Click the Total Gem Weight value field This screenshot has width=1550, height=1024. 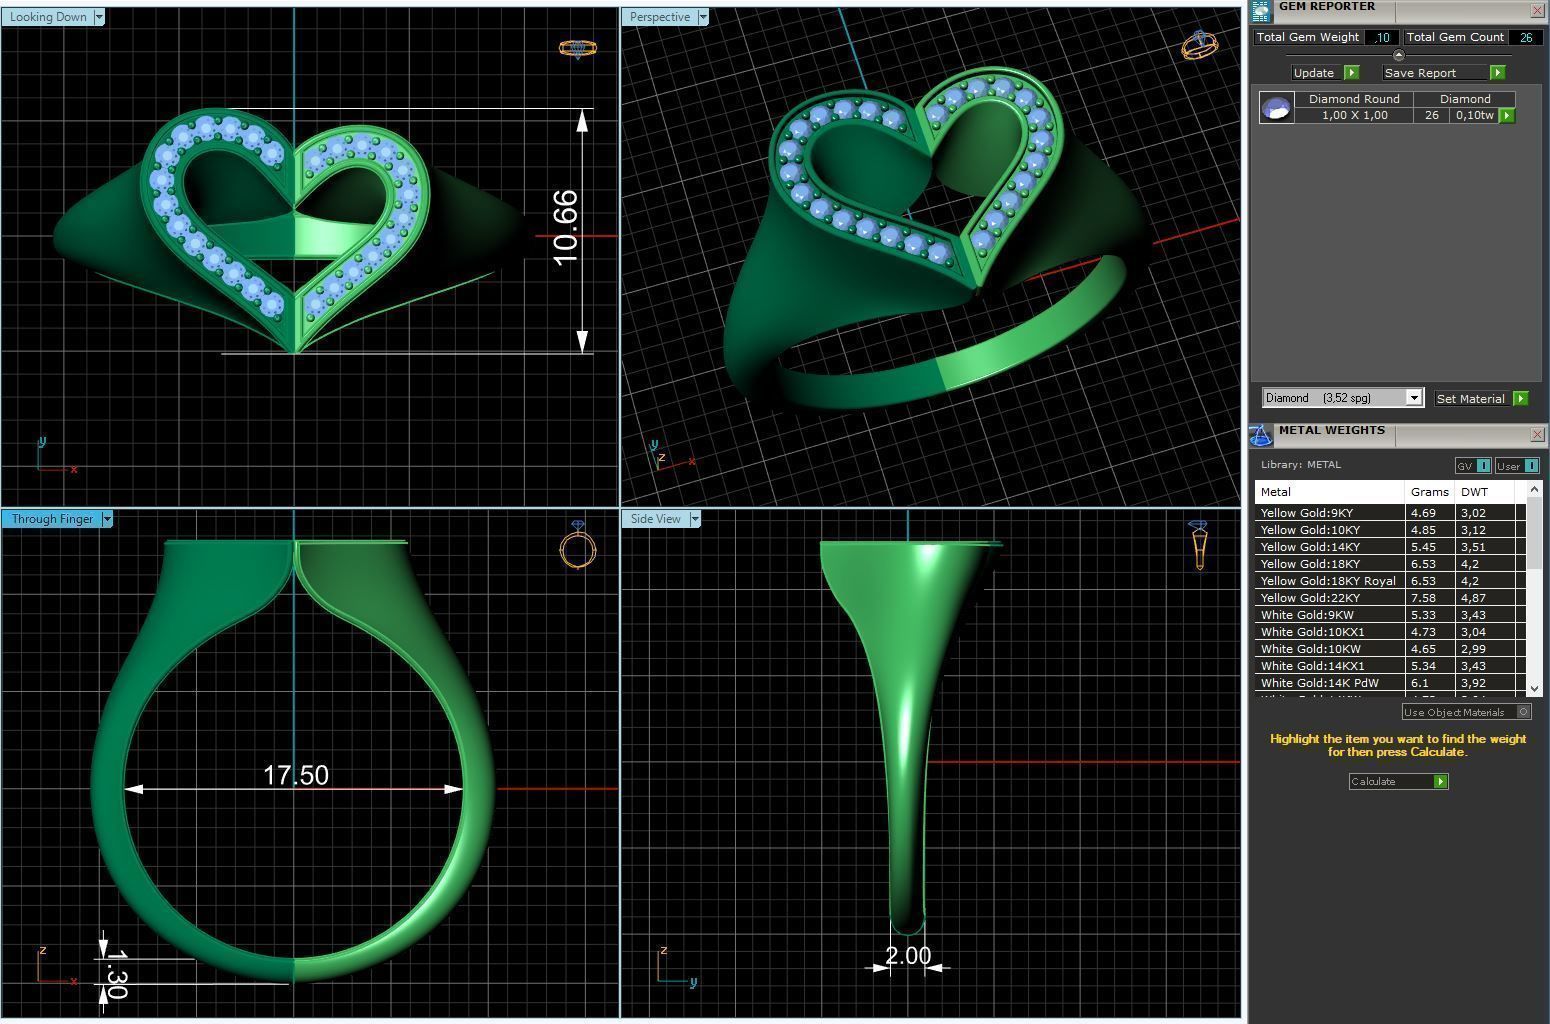coord(1382,37)
